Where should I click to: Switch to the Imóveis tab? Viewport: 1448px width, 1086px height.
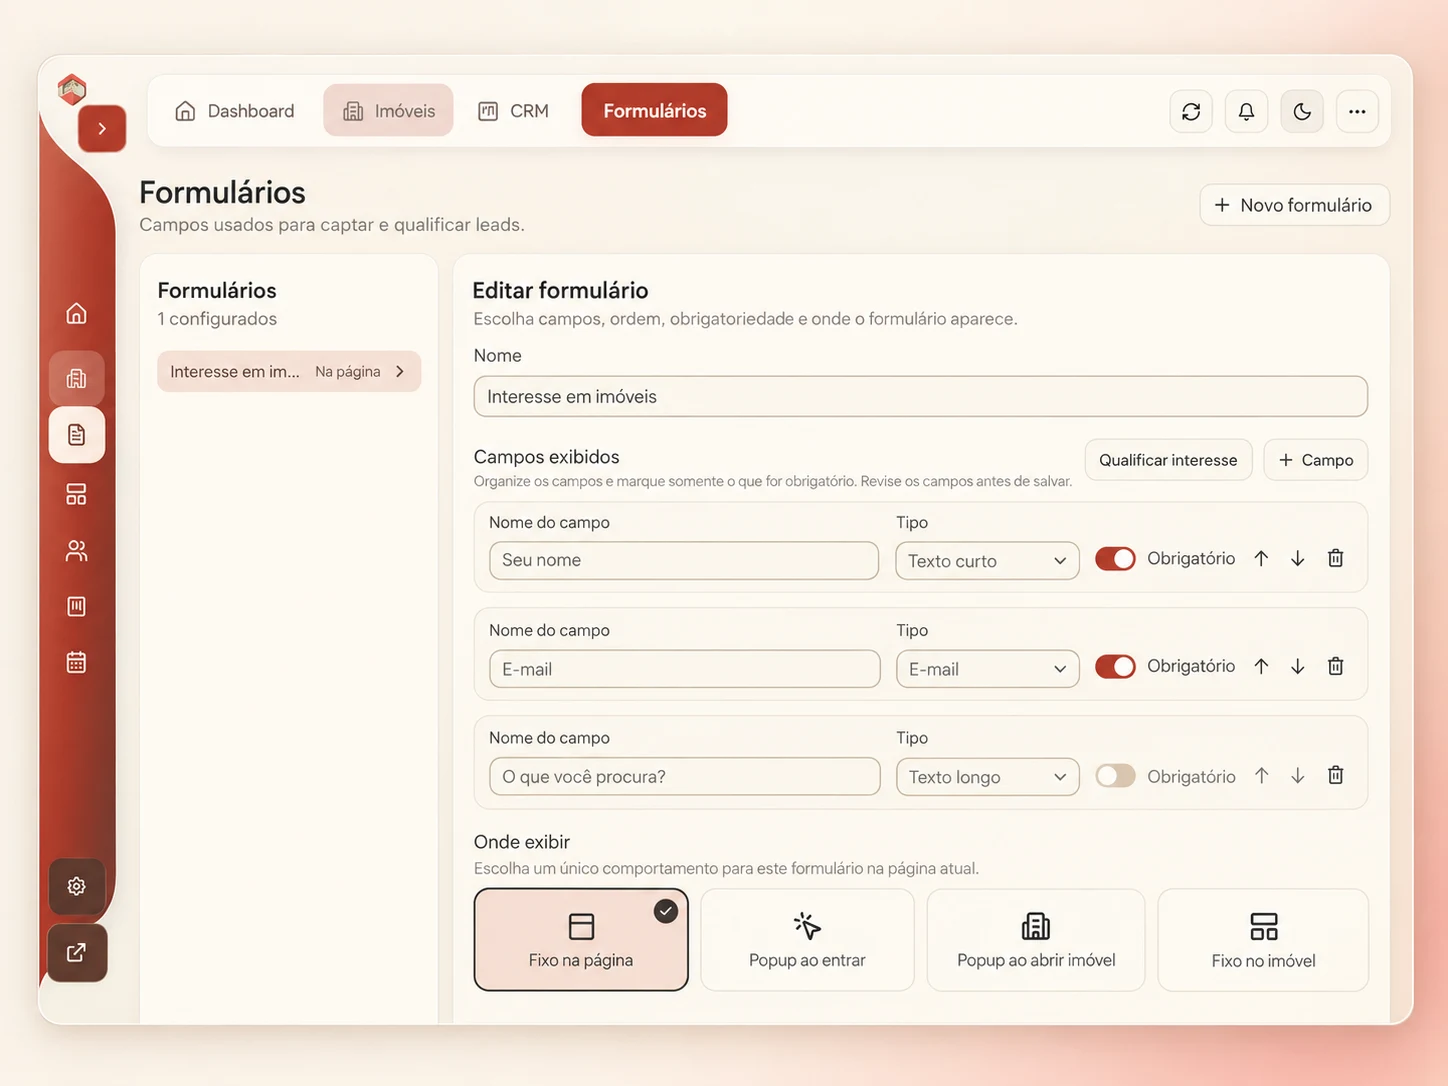point(388,111)
